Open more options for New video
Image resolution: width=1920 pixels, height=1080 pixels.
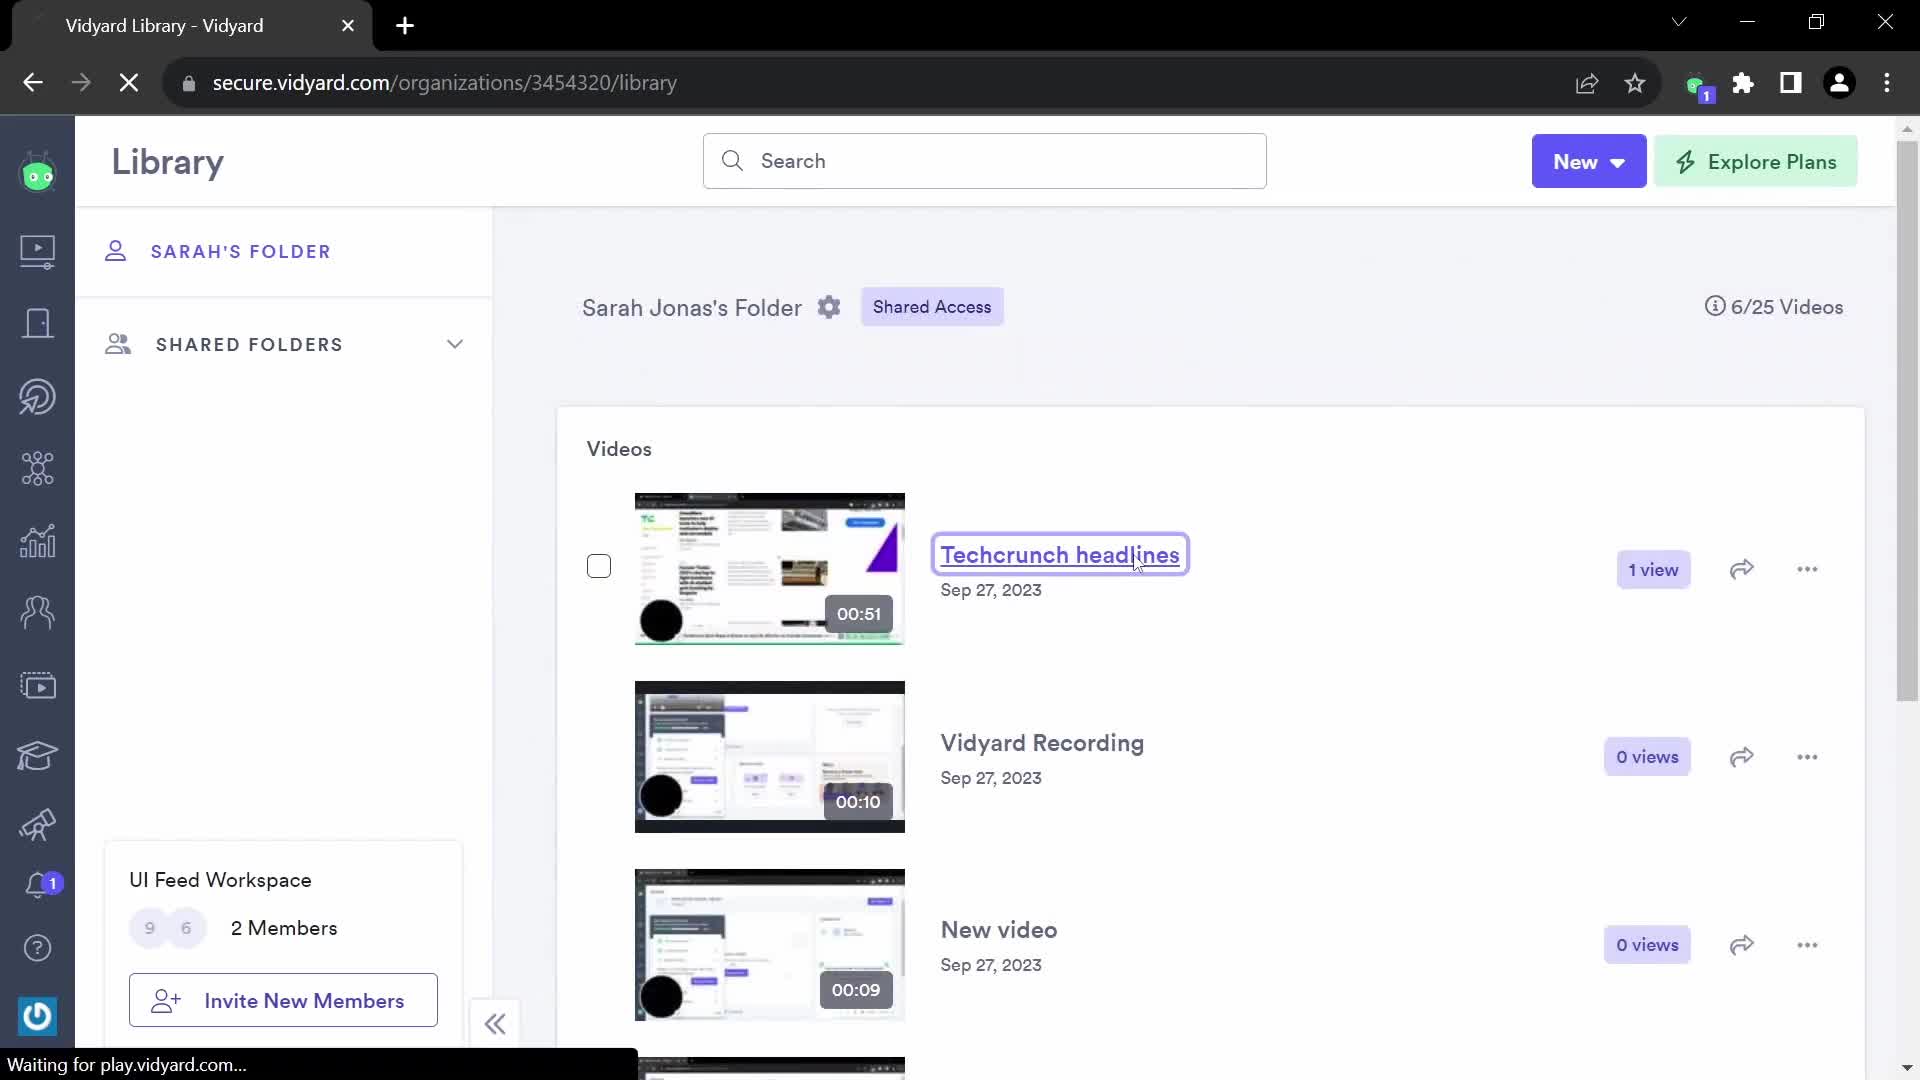coord(1807,945)
